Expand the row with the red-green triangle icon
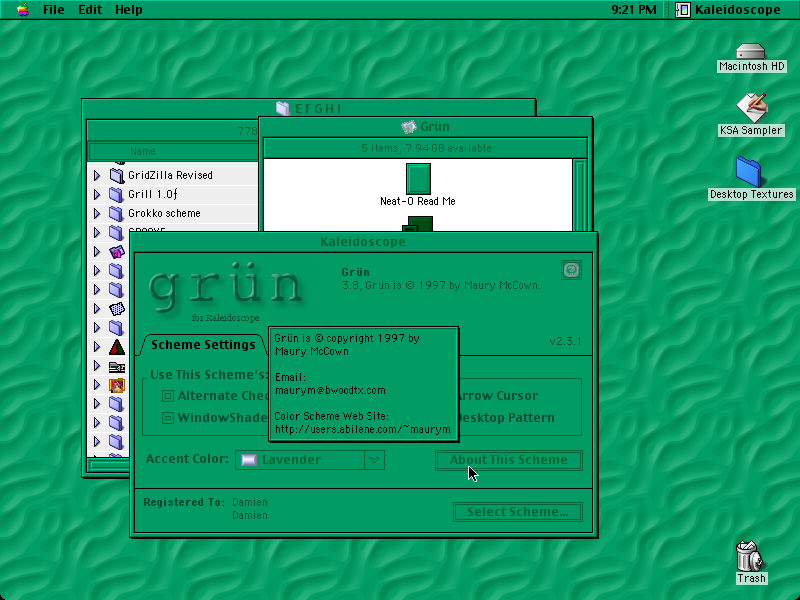 pyautogui.click(x=97, y=347)
